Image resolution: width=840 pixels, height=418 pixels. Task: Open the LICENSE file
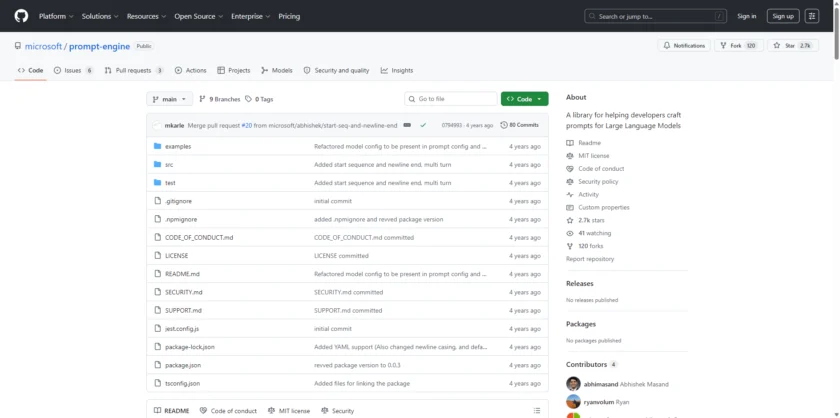click(x=177, y=256)
